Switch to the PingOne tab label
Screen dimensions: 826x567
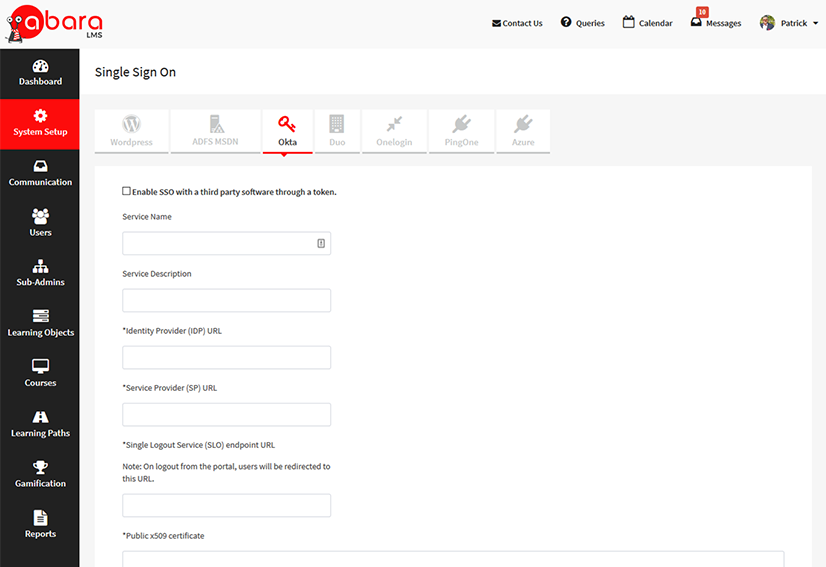coord(461,142)
